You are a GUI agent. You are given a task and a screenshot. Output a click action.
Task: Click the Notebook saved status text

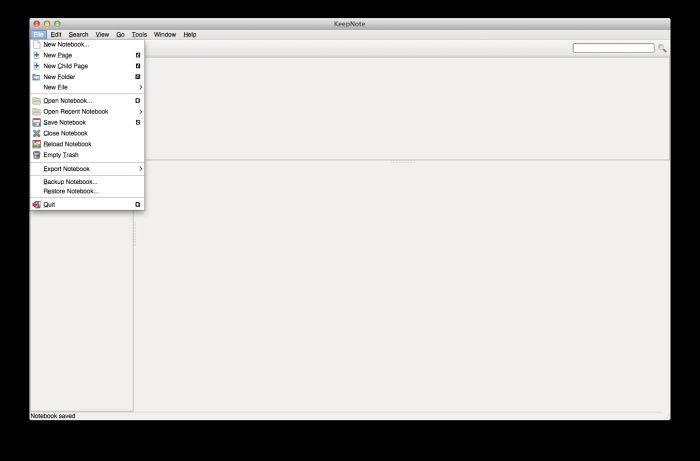[53, 416]
